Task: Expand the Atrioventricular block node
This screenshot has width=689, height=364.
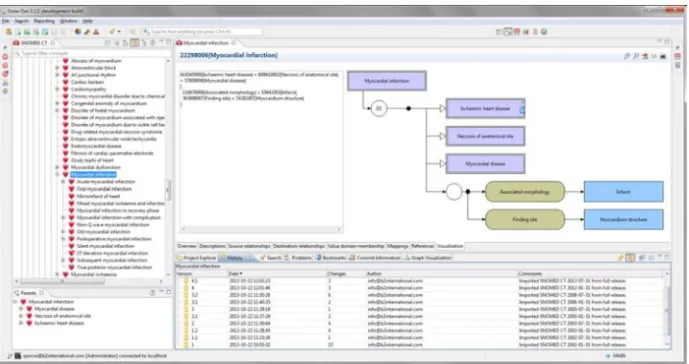Action: click(x=57, y=68)
